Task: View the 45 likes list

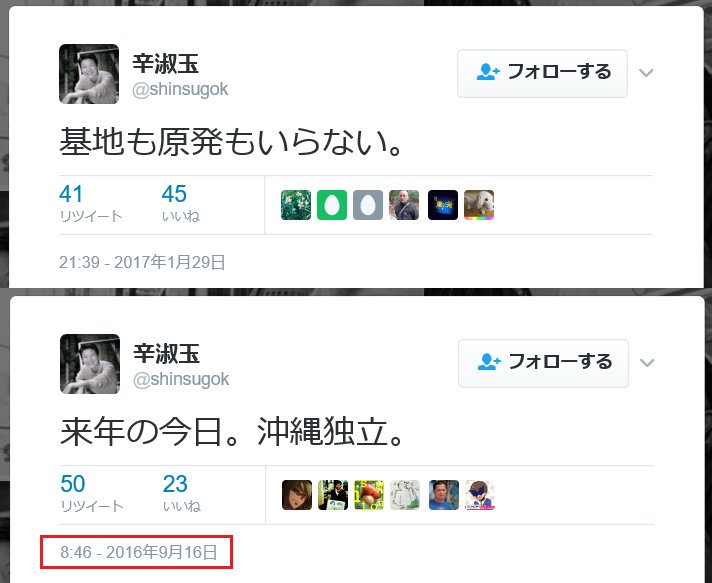Action: point(180,204)
